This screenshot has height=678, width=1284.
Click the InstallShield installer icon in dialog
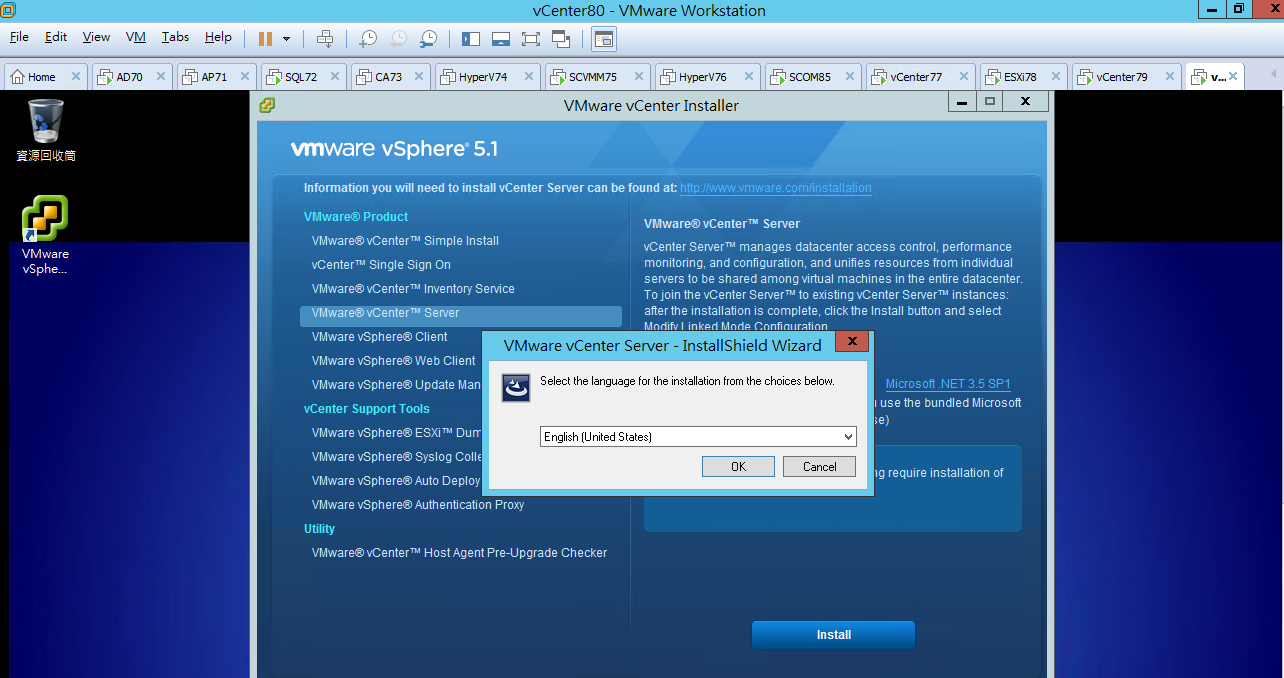click(x=516, y=388)
